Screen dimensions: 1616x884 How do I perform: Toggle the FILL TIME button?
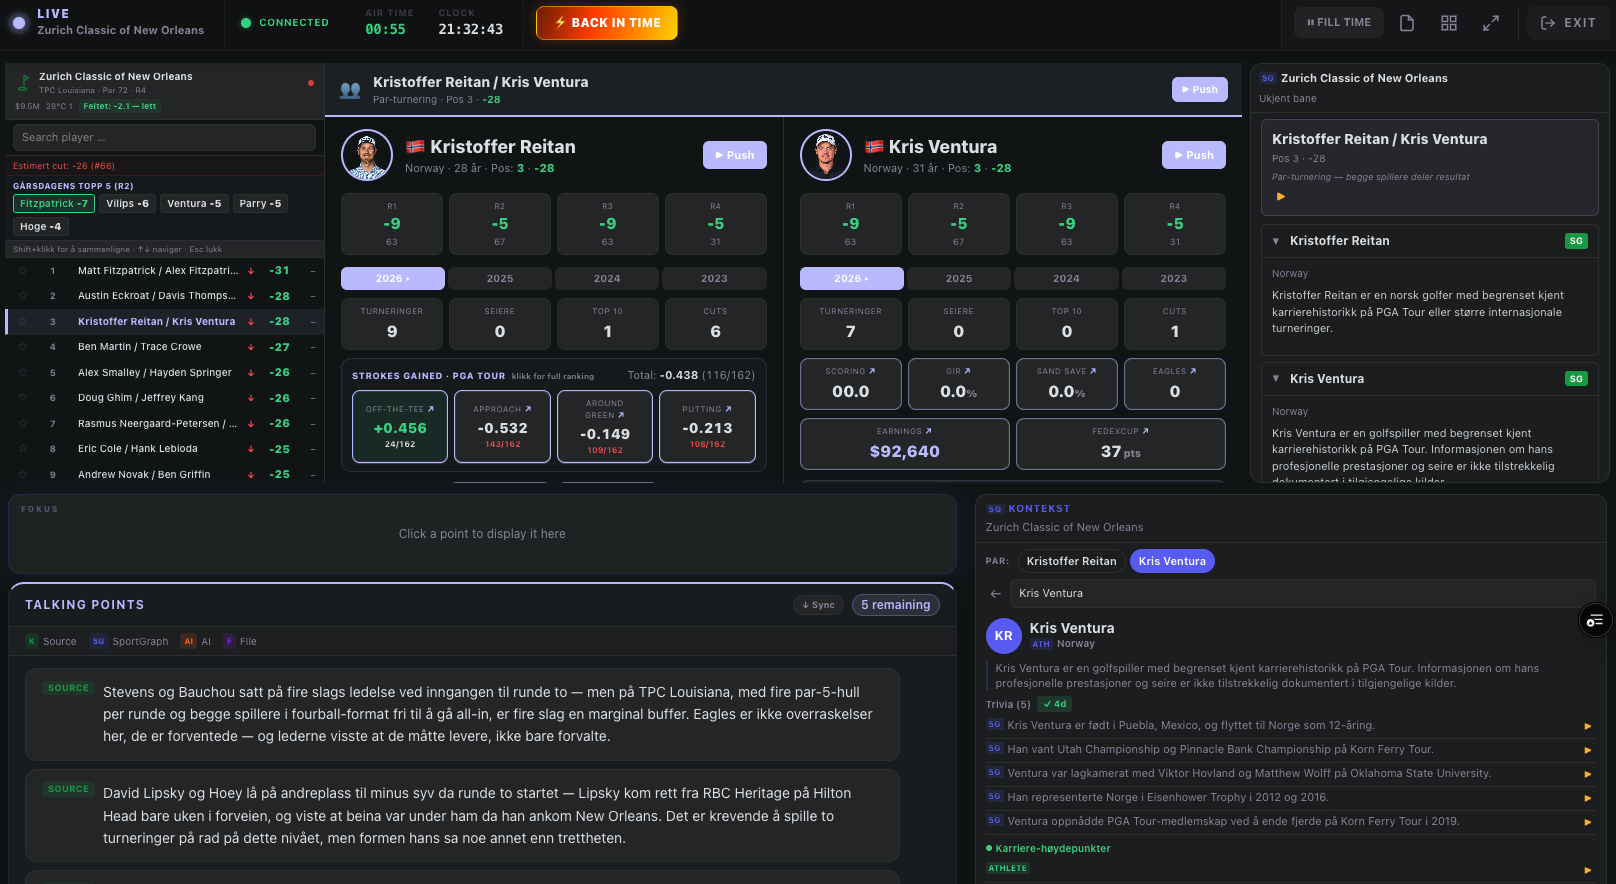(1339, 23)
